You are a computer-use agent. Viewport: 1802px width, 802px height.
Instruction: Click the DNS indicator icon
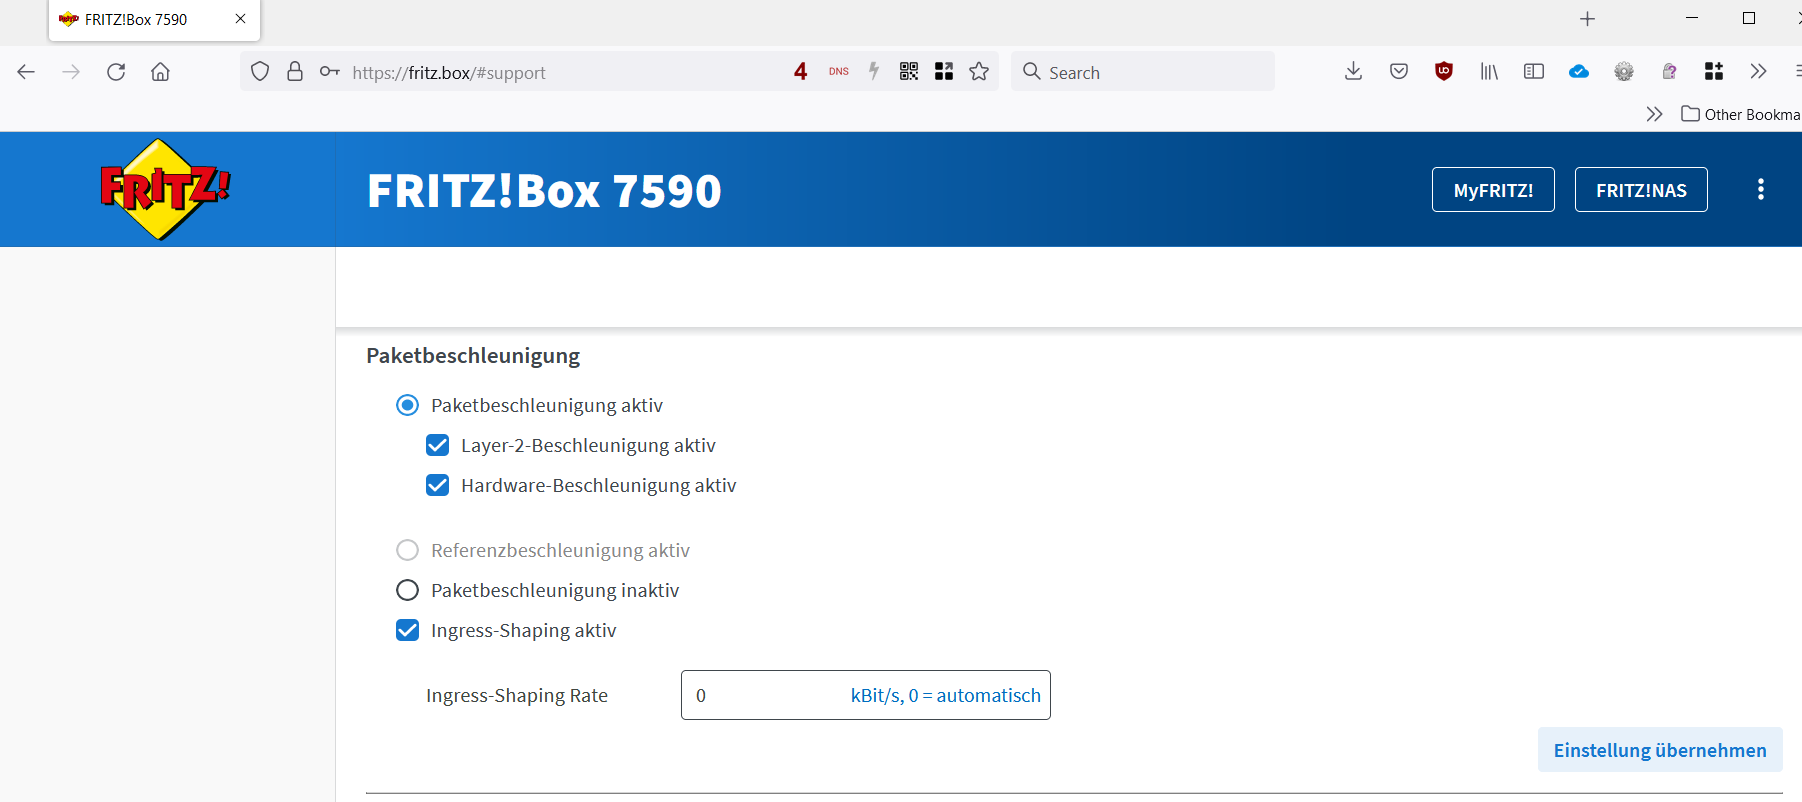(x=839, y=72)
